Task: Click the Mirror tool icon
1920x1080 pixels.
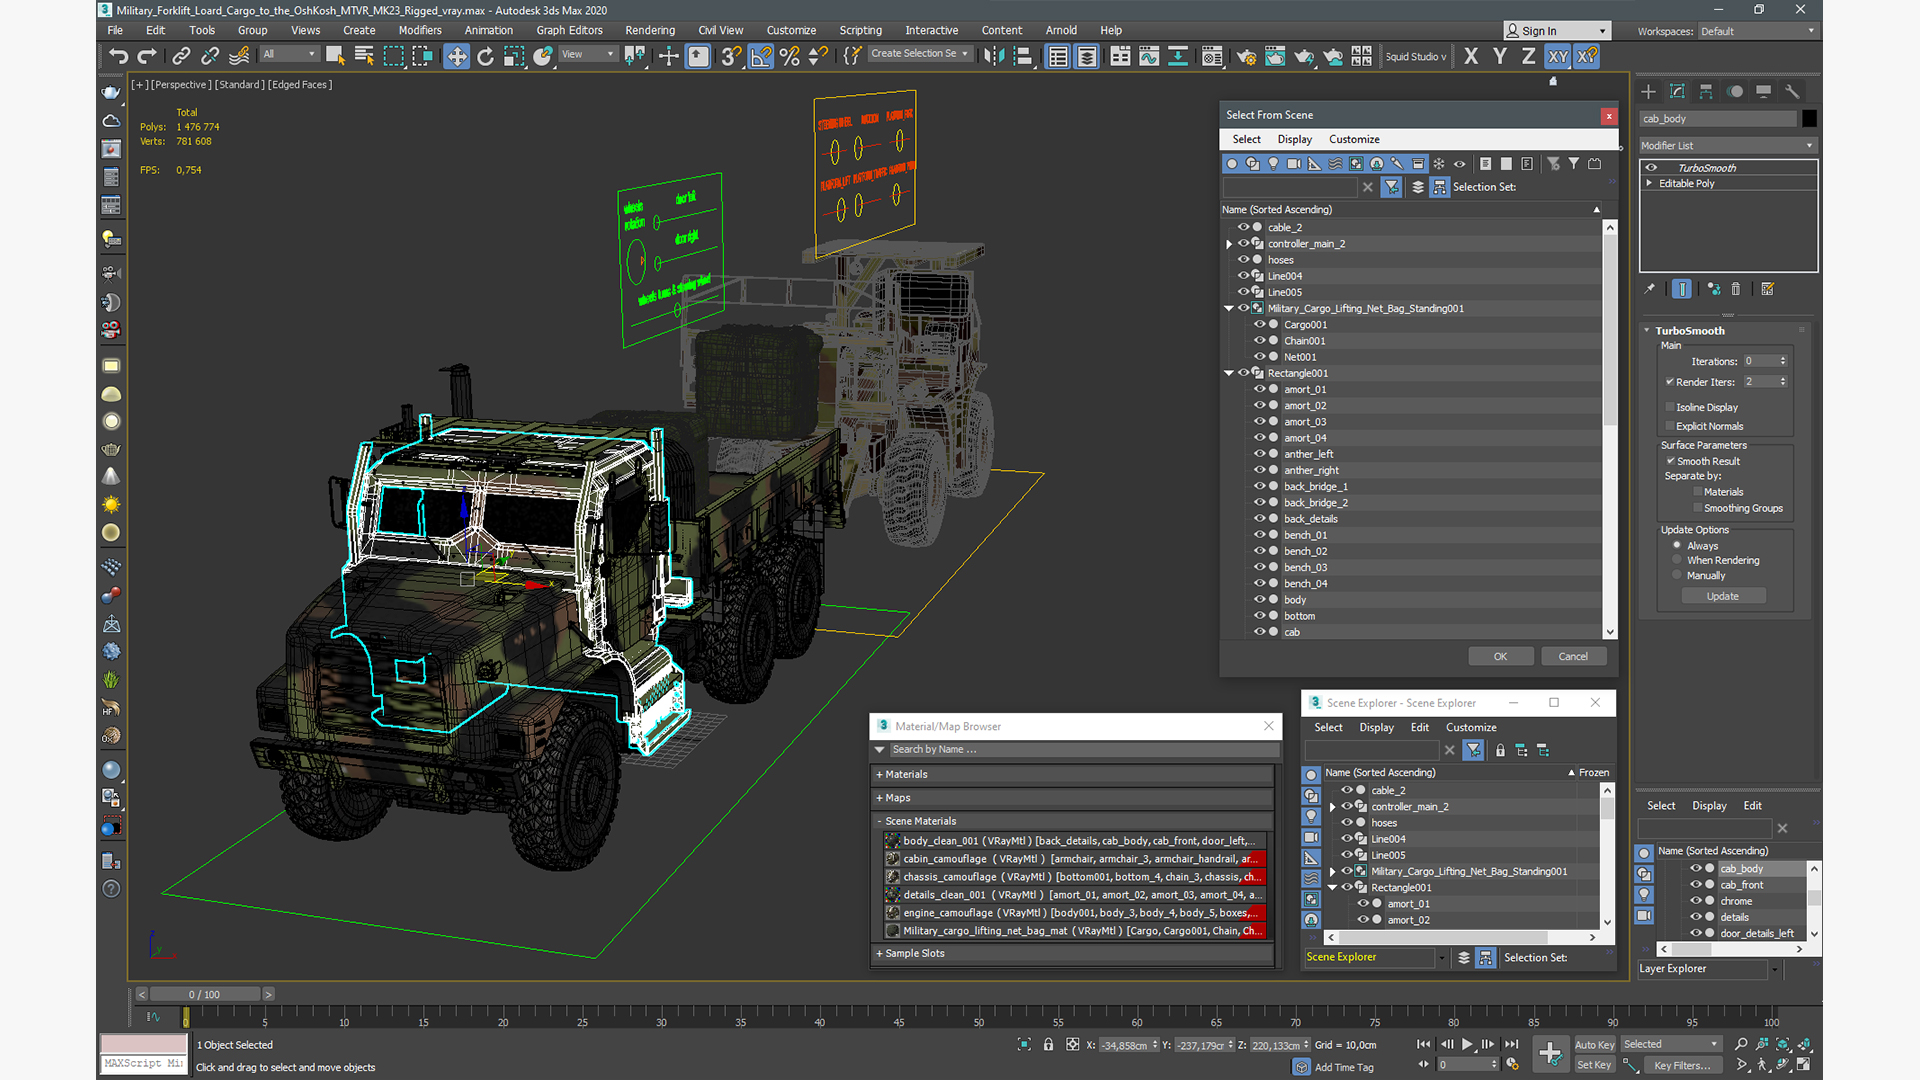Action: point(993,56)
